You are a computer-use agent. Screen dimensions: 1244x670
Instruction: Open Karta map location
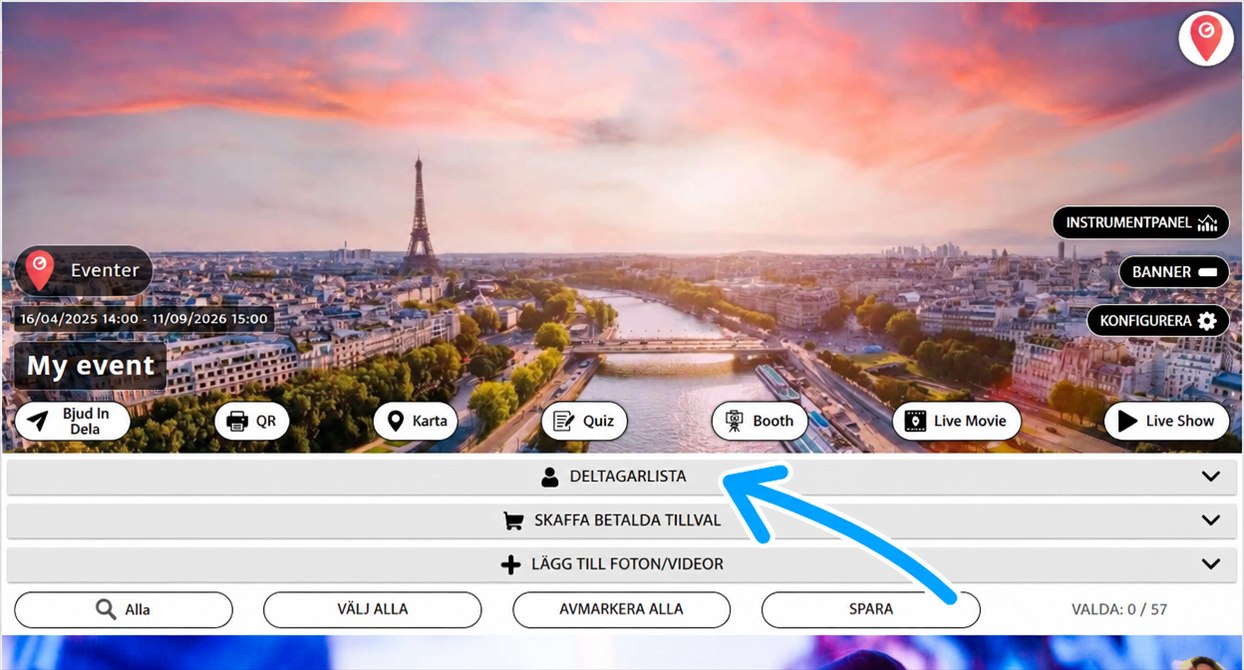point(416,421)
